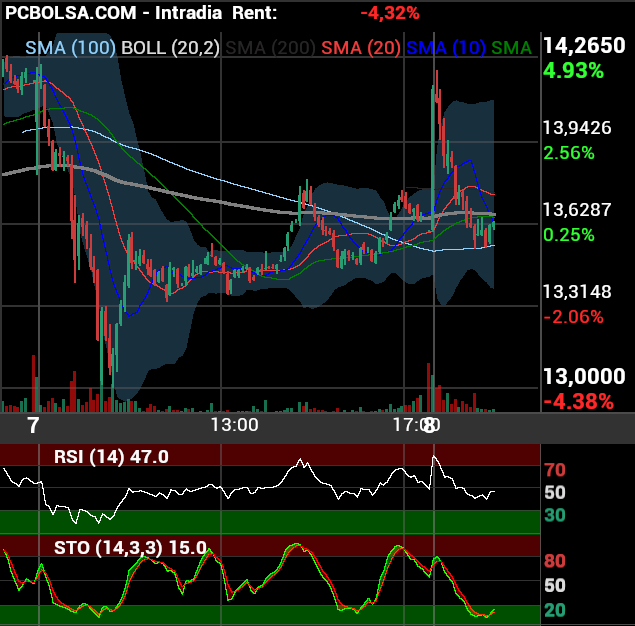Screen dimensions: 635x626
Task: Click the highest candle spike near day 8
Action: (437, 87)
